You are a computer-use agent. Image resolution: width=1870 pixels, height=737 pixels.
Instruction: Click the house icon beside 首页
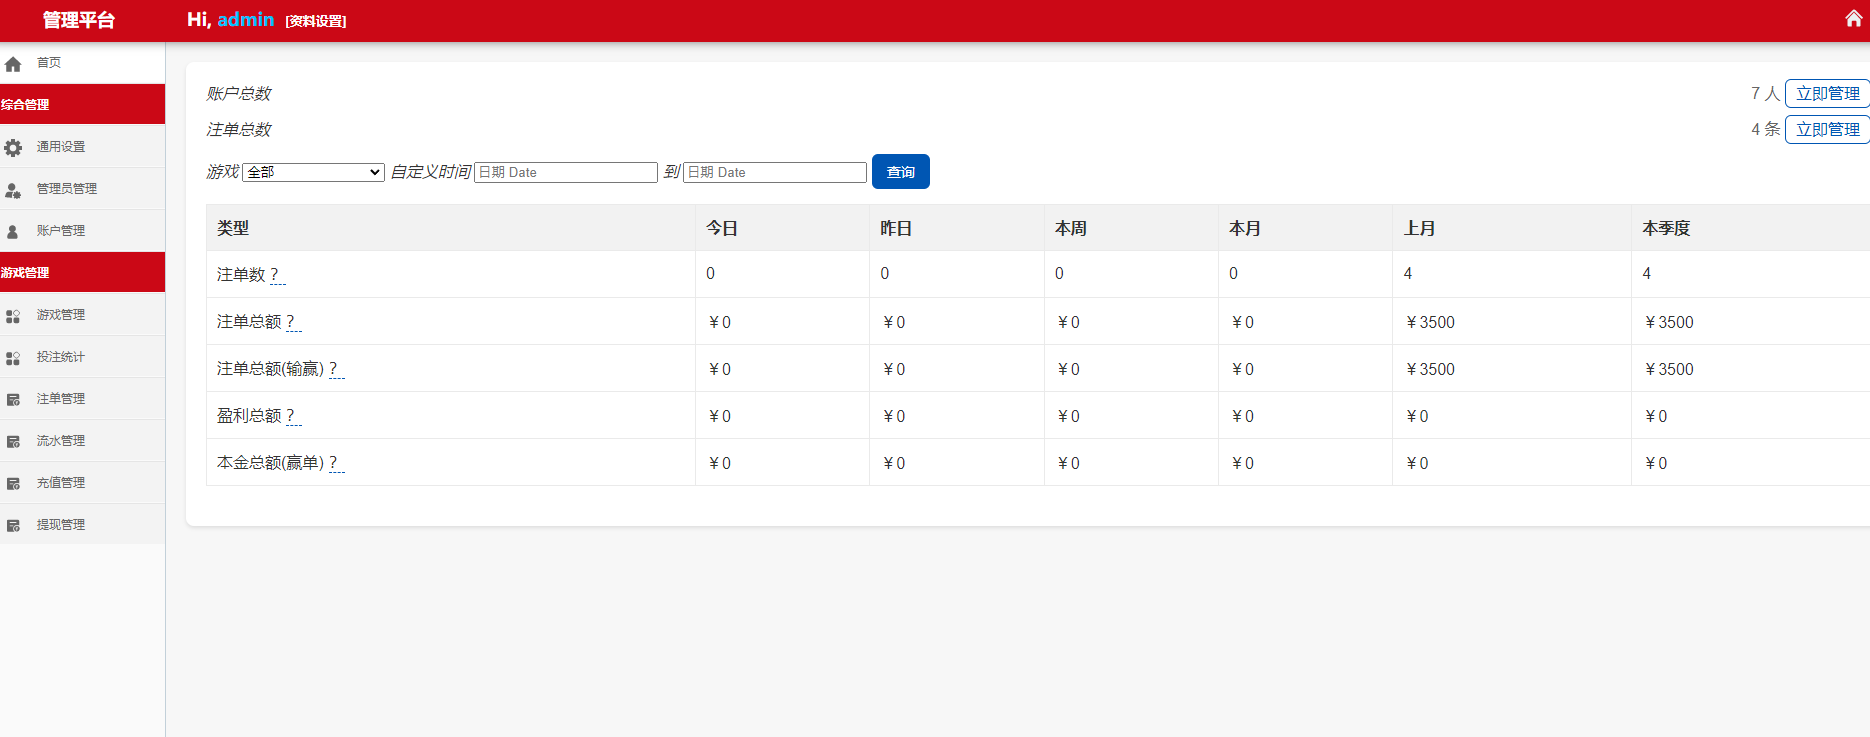13,64
